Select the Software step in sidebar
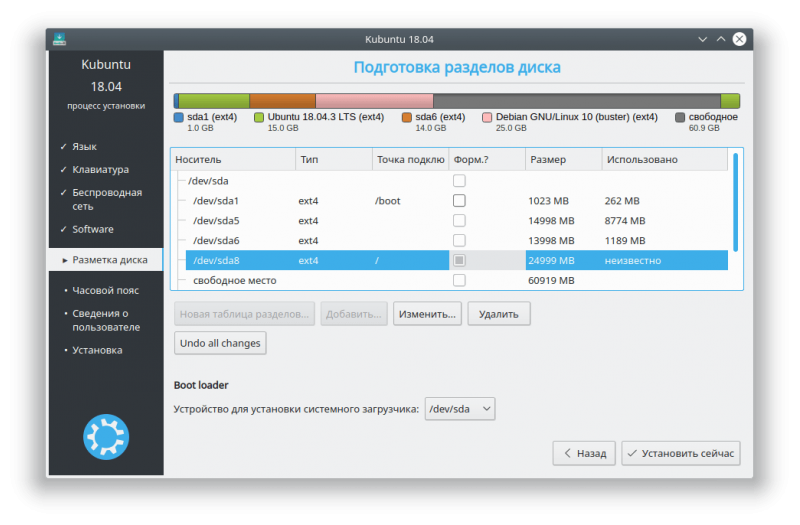 (93, 229)
